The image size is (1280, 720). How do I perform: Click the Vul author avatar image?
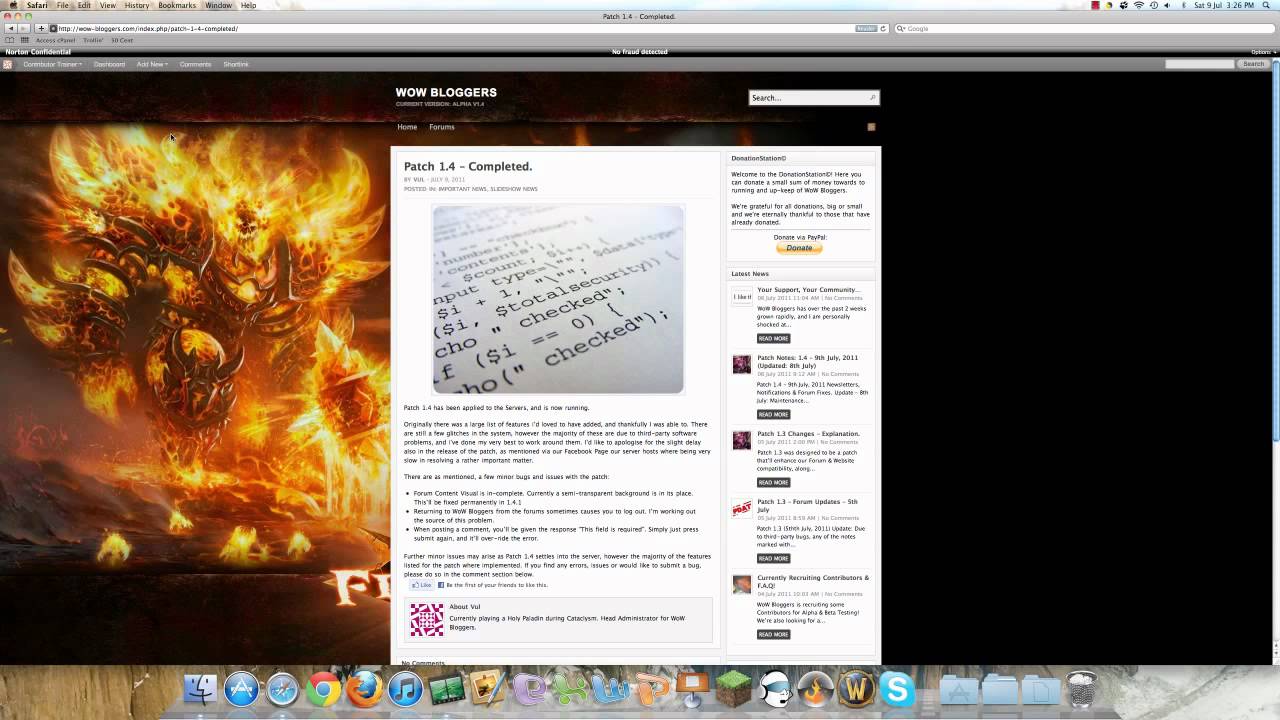(x=426, y=620)
